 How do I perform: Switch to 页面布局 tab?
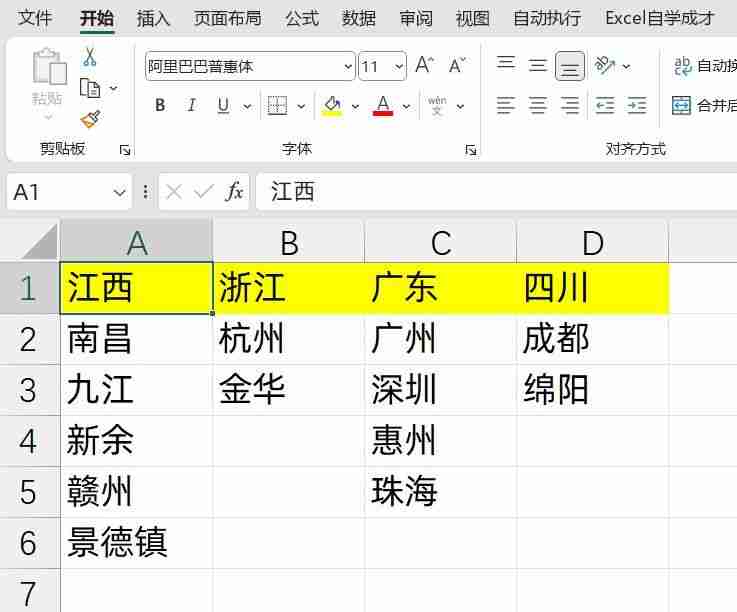227,18
